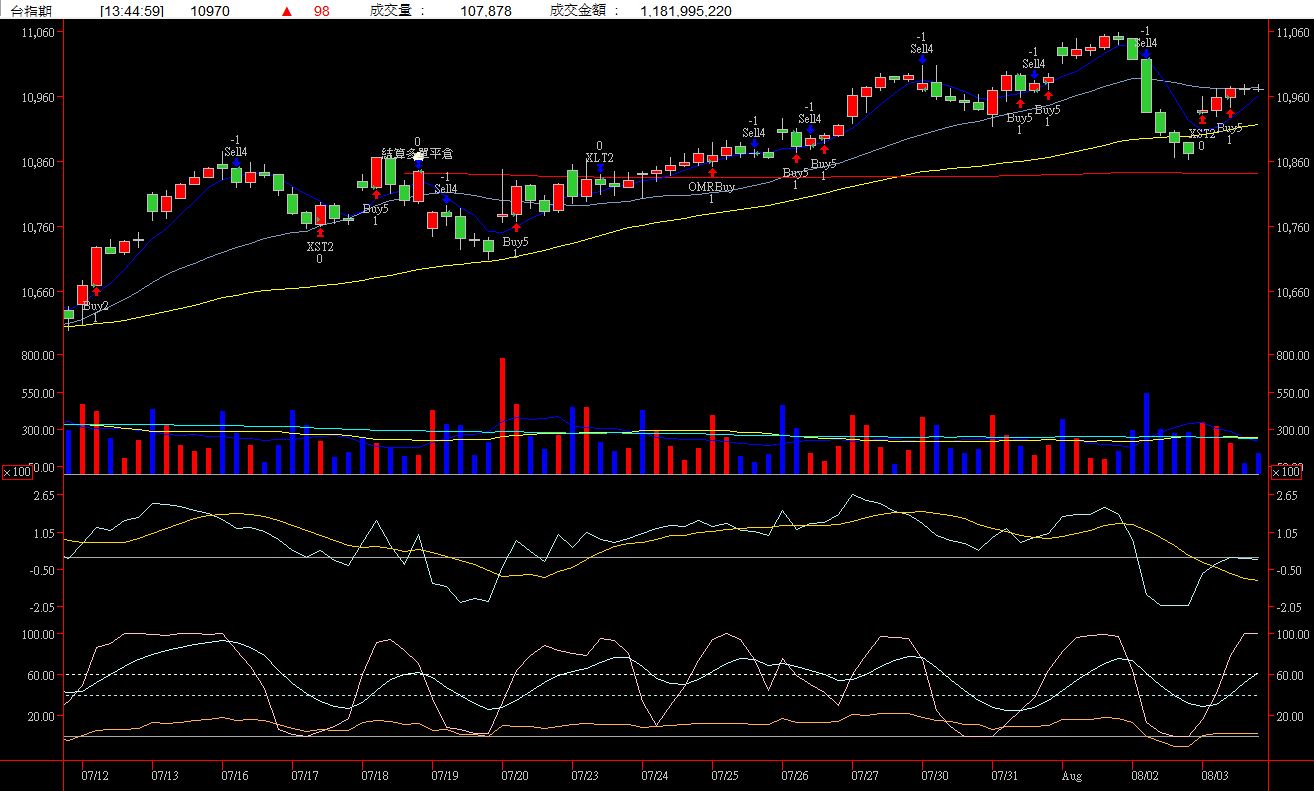Select the 07/18 date on time axis

coord(375,775)
